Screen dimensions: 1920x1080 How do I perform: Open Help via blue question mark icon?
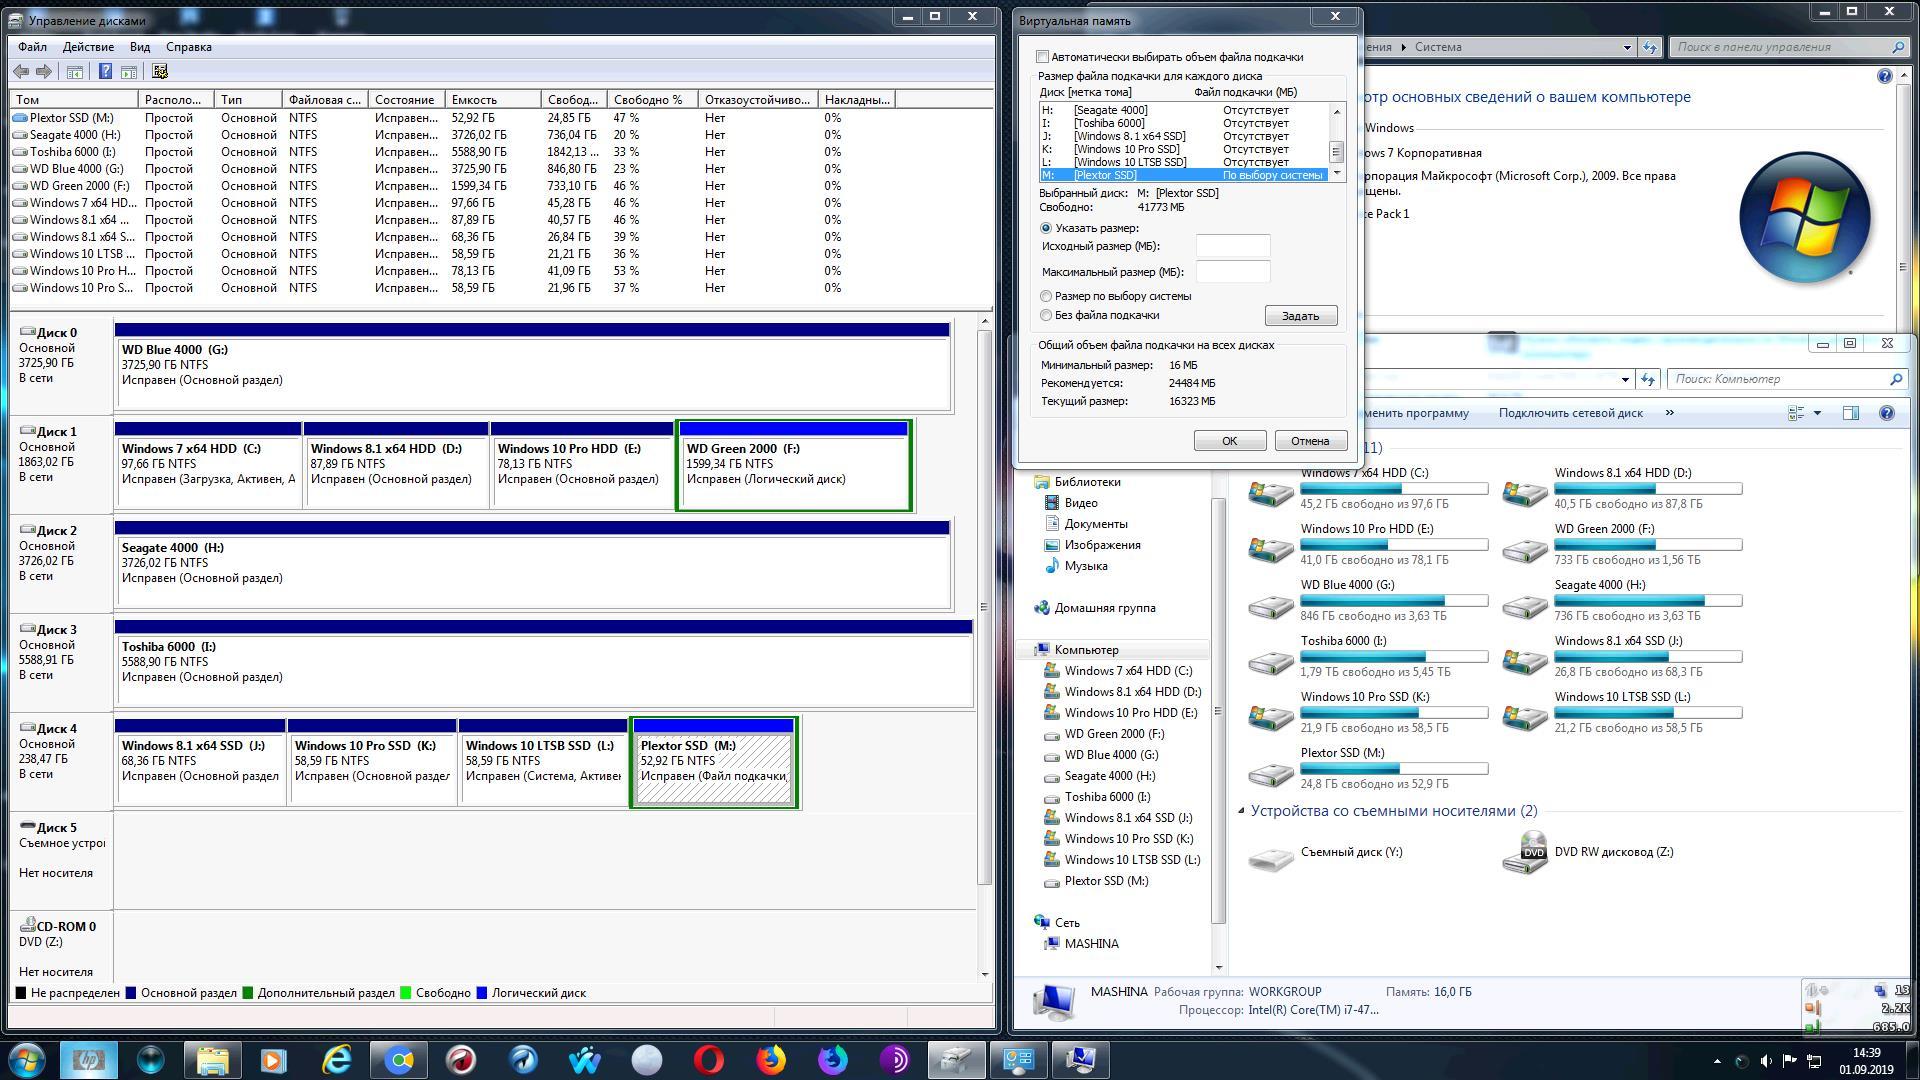tap(105, 71)
